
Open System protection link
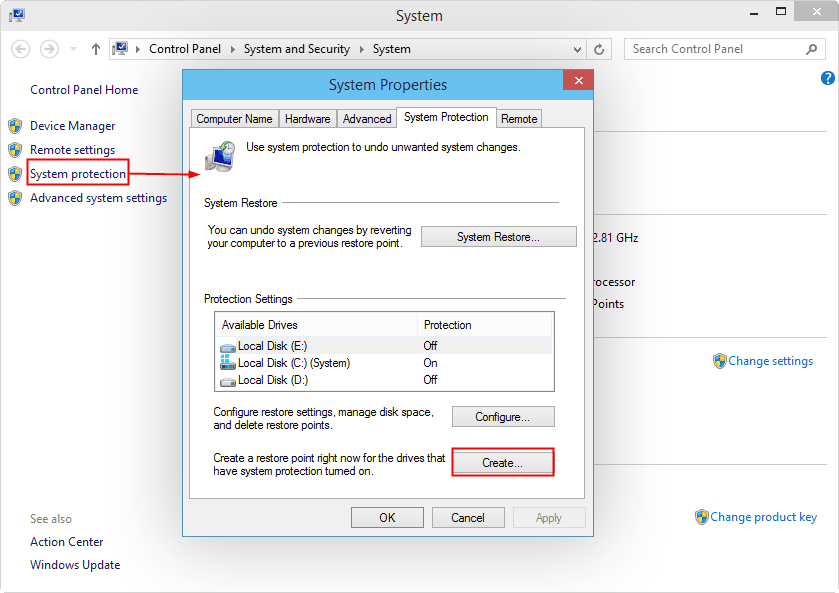(x=78, y=174)
